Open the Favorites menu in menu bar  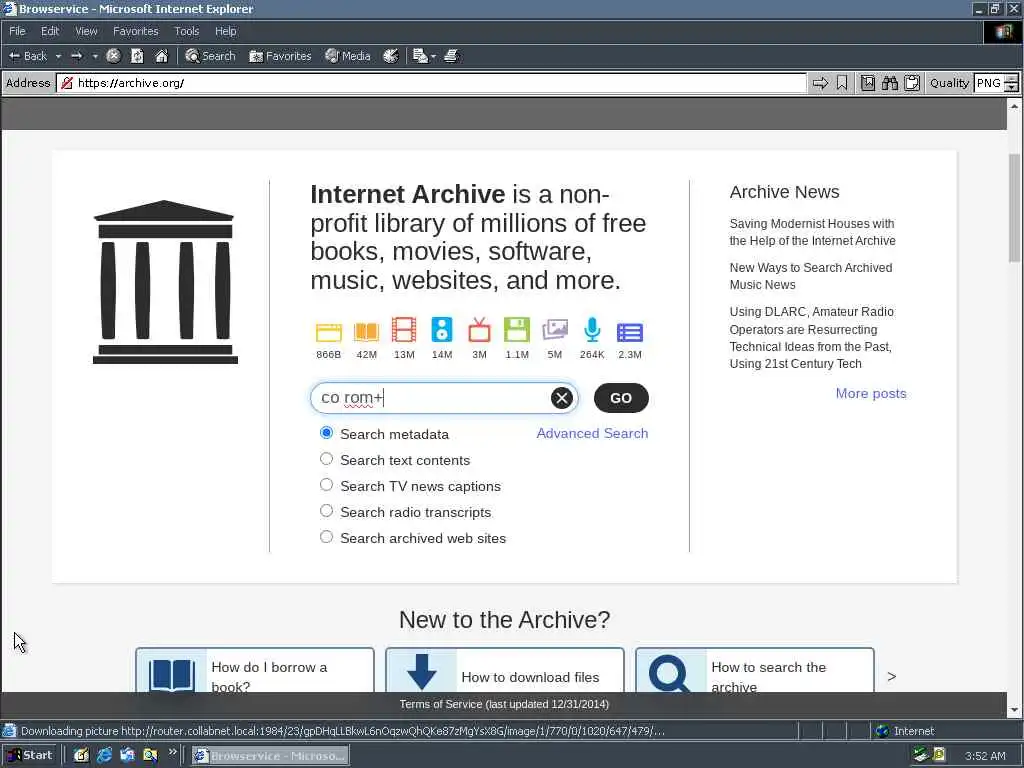point(135,31)
